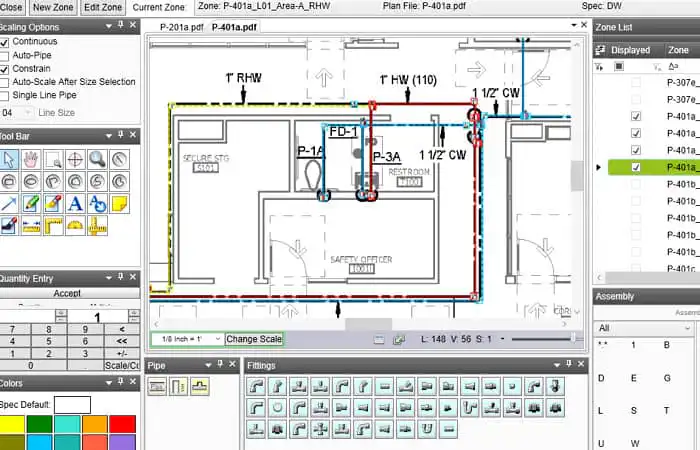Expand the Assembly All dropdown
This screenshot has height=450, width=700.
(643, 329)
